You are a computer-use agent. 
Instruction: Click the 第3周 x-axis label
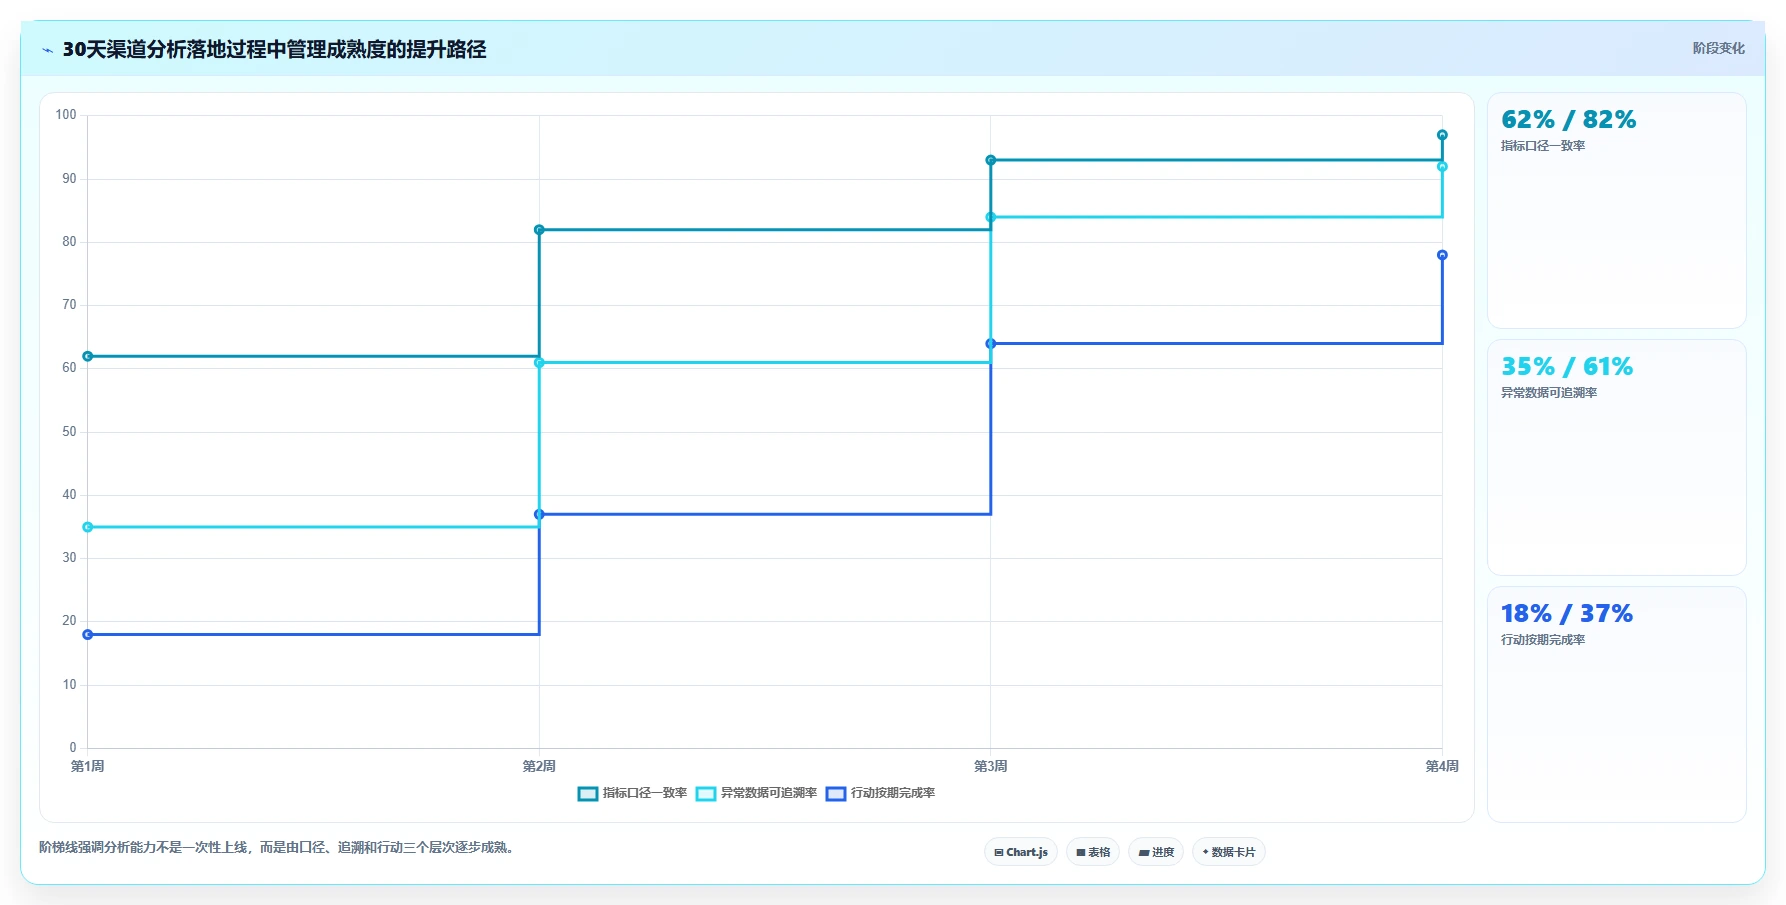(991, 766)
